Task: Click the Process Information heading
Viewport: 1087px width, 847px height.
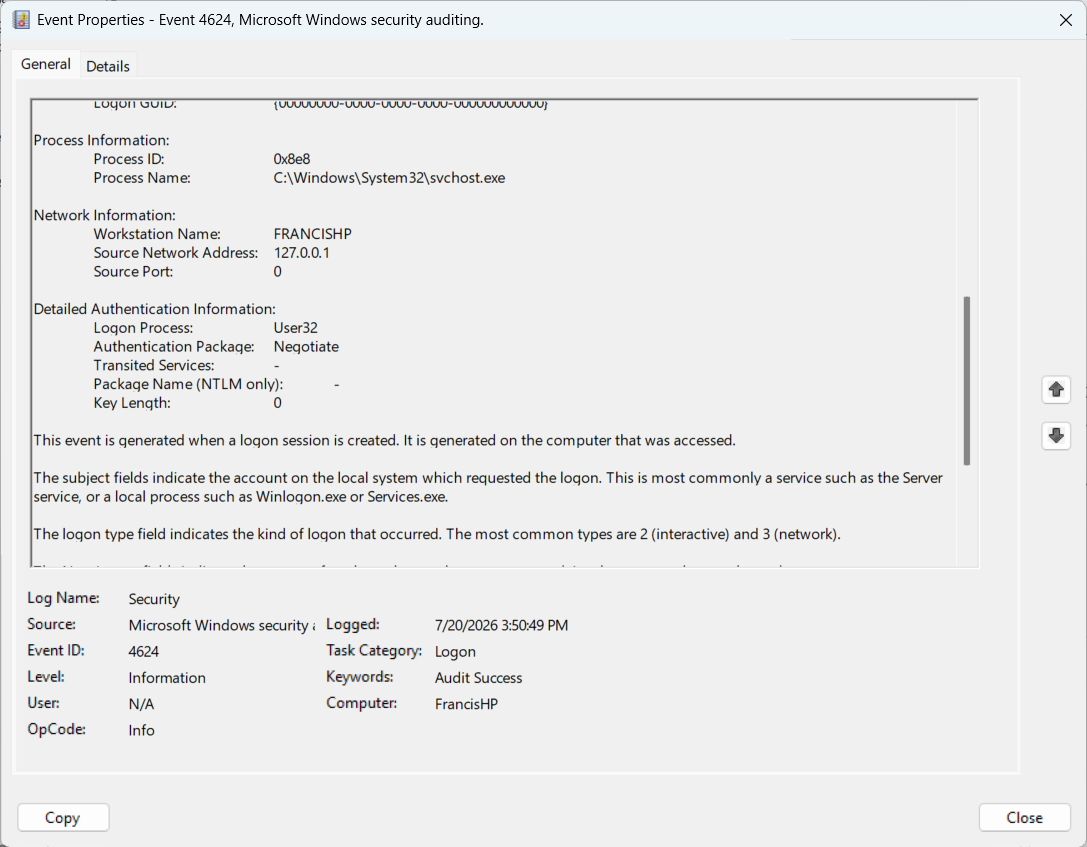Action: click(101, 141)
